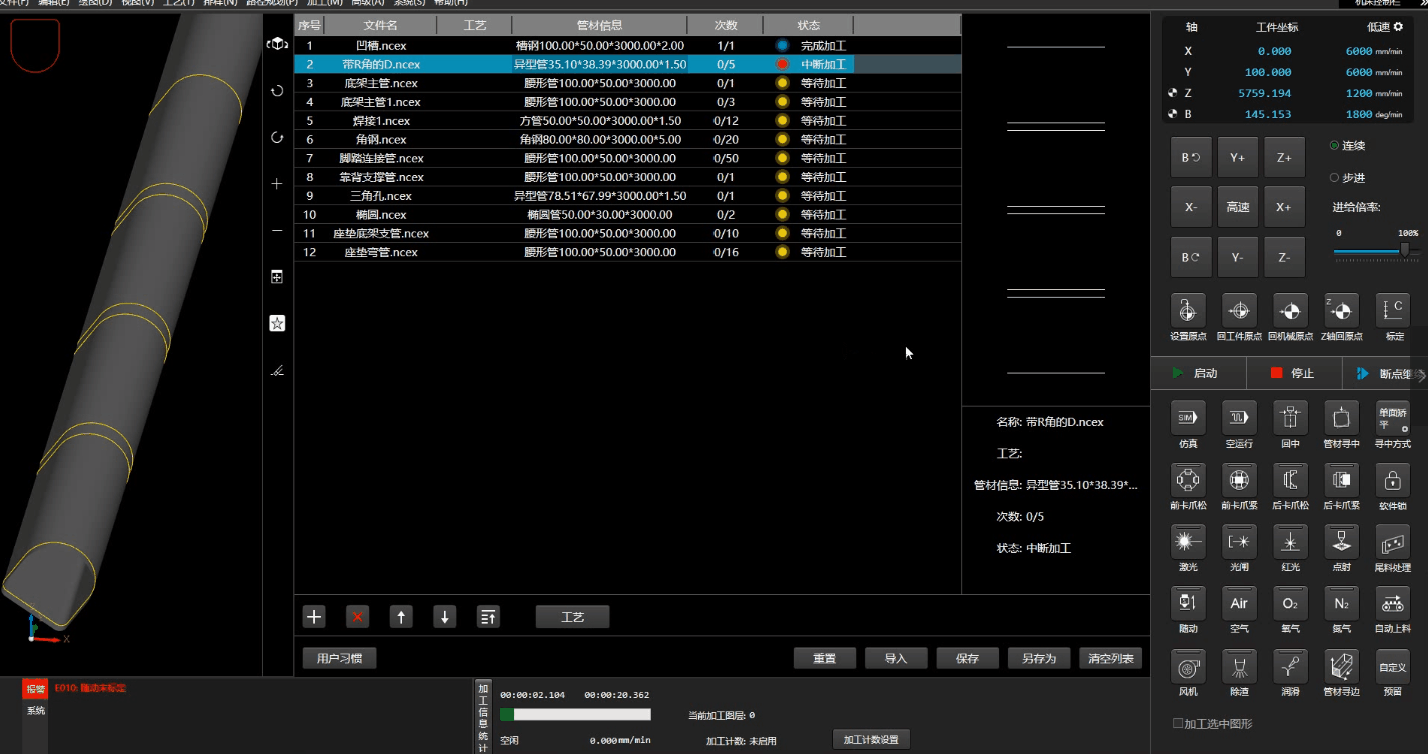This screenshot has height=754, width=1428.
Task: Toggle the 随动 follow icon
Action: tap(1188, 603)
